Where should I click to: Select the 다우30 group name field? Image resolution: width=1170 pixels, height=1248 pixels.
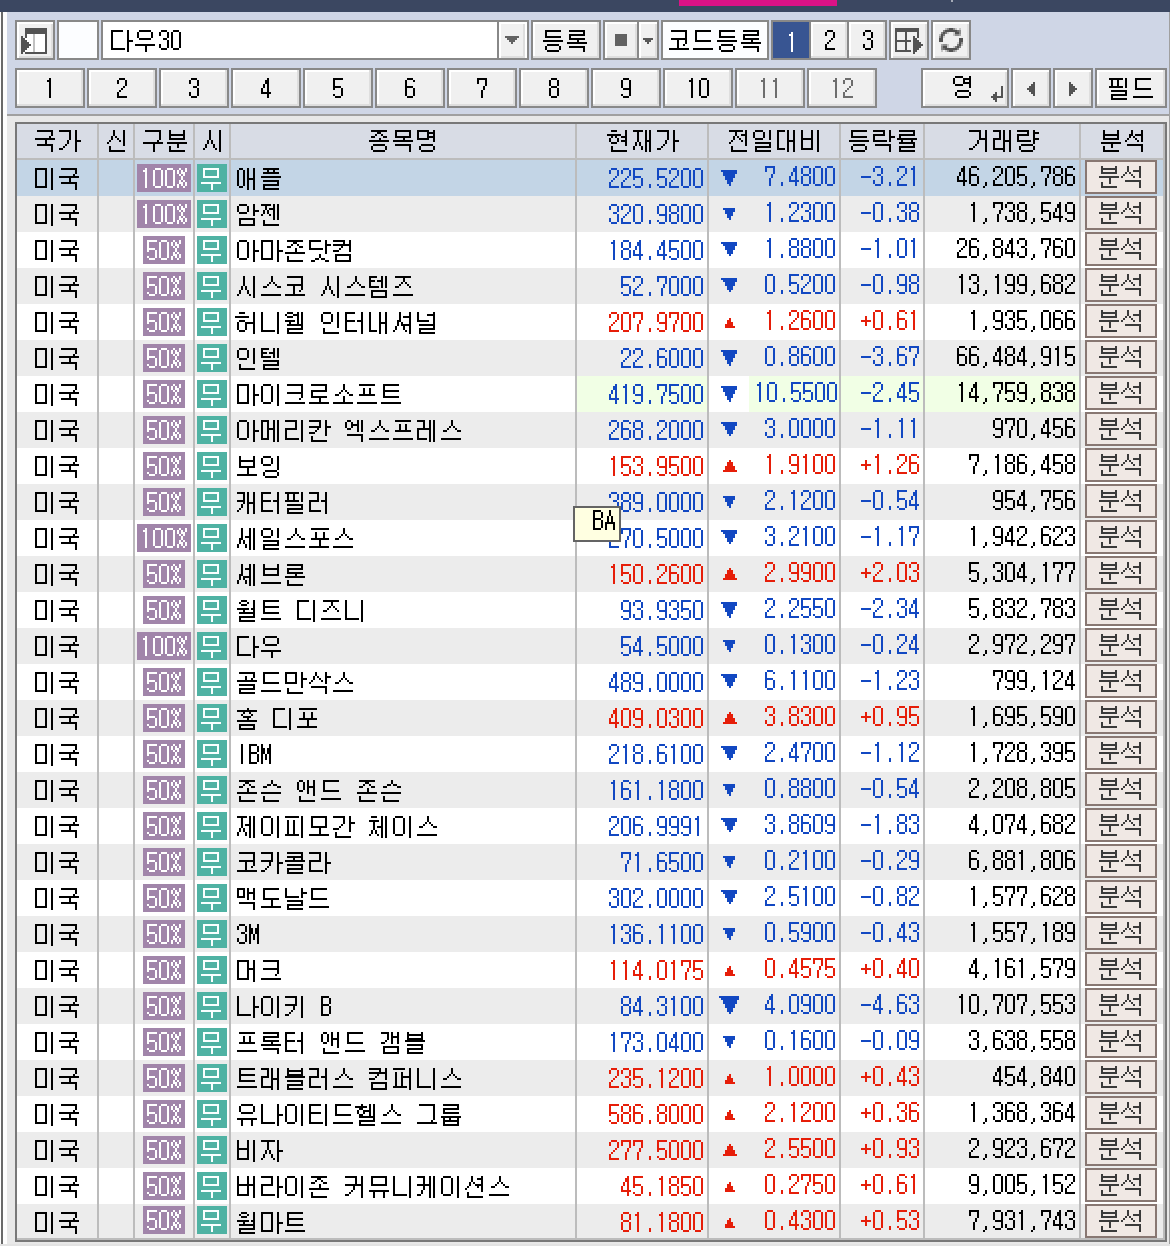[300, 41]
